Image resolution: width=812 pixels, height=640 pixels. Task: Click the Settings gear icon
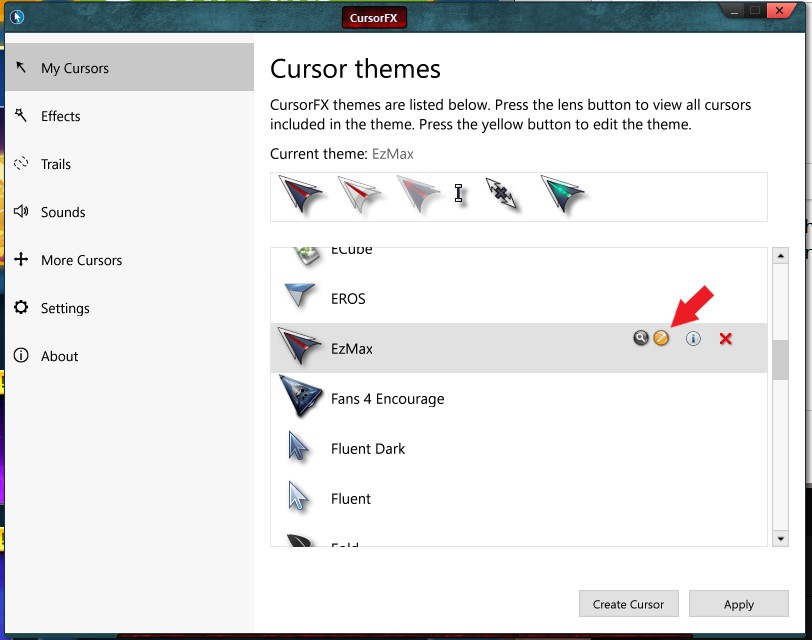(21, 307)
